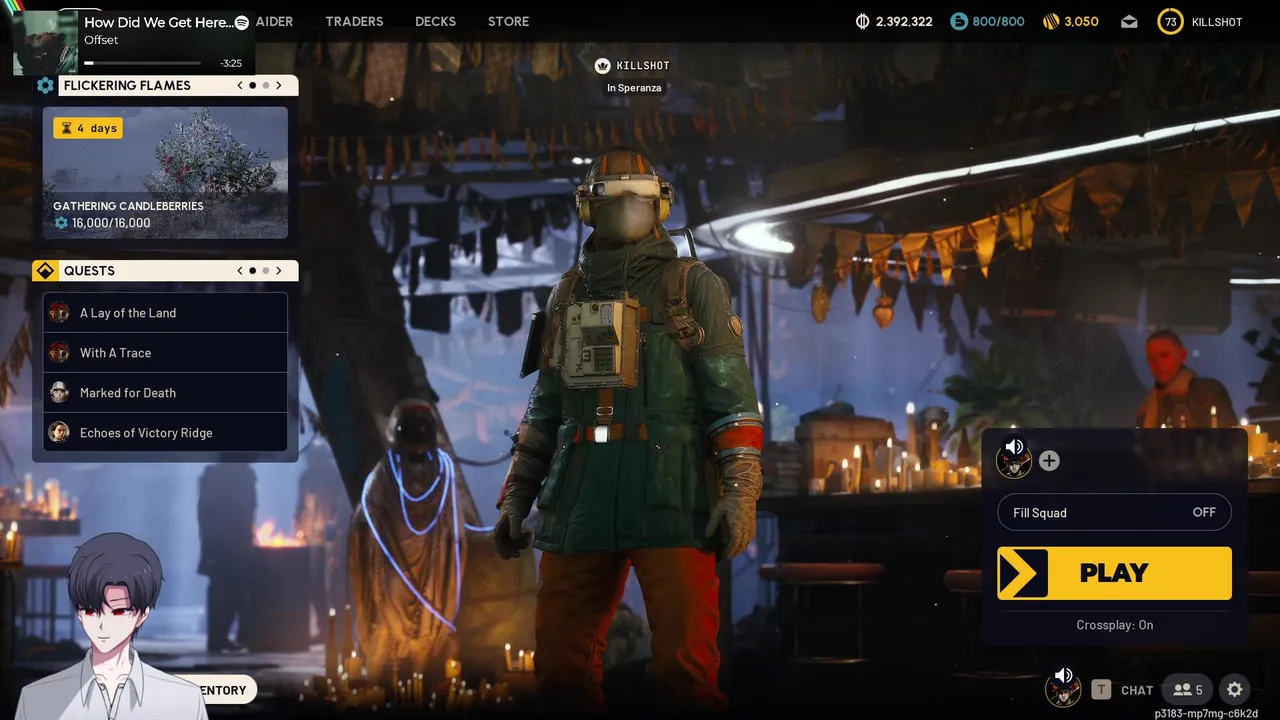Seek on the music track progress bar
The height and width of the screenshot is (720, 1280).
click(x=142, y=63)
